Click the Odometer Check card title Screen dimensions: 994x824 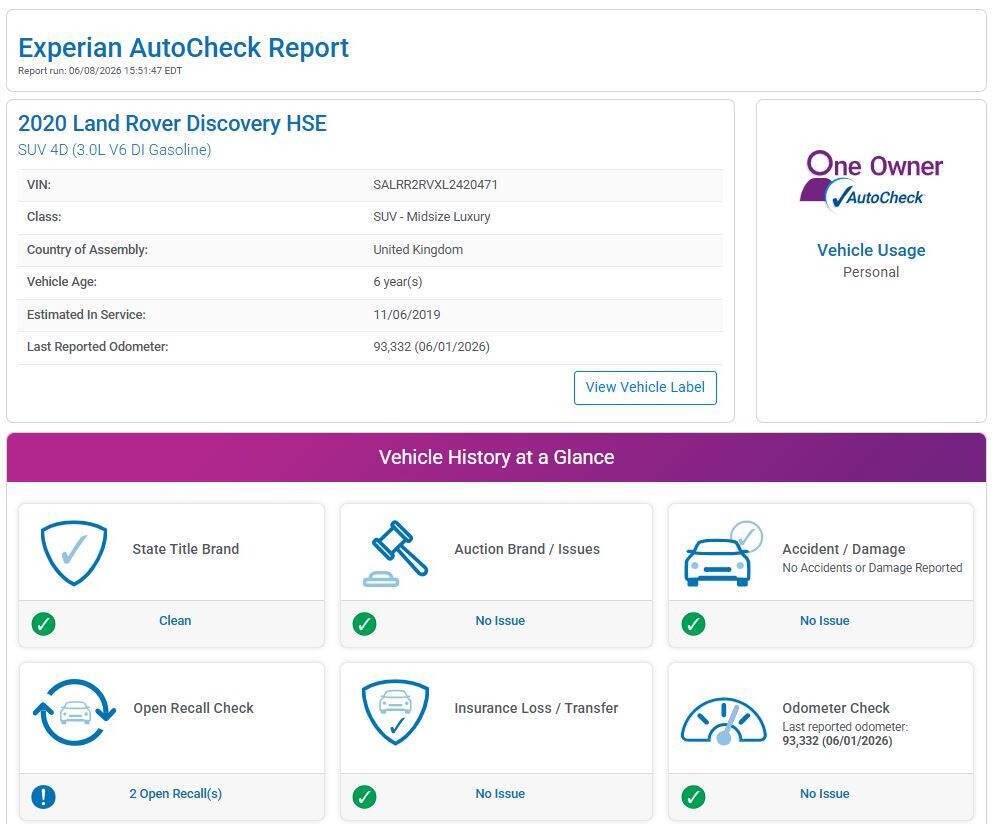coord(836,708)
